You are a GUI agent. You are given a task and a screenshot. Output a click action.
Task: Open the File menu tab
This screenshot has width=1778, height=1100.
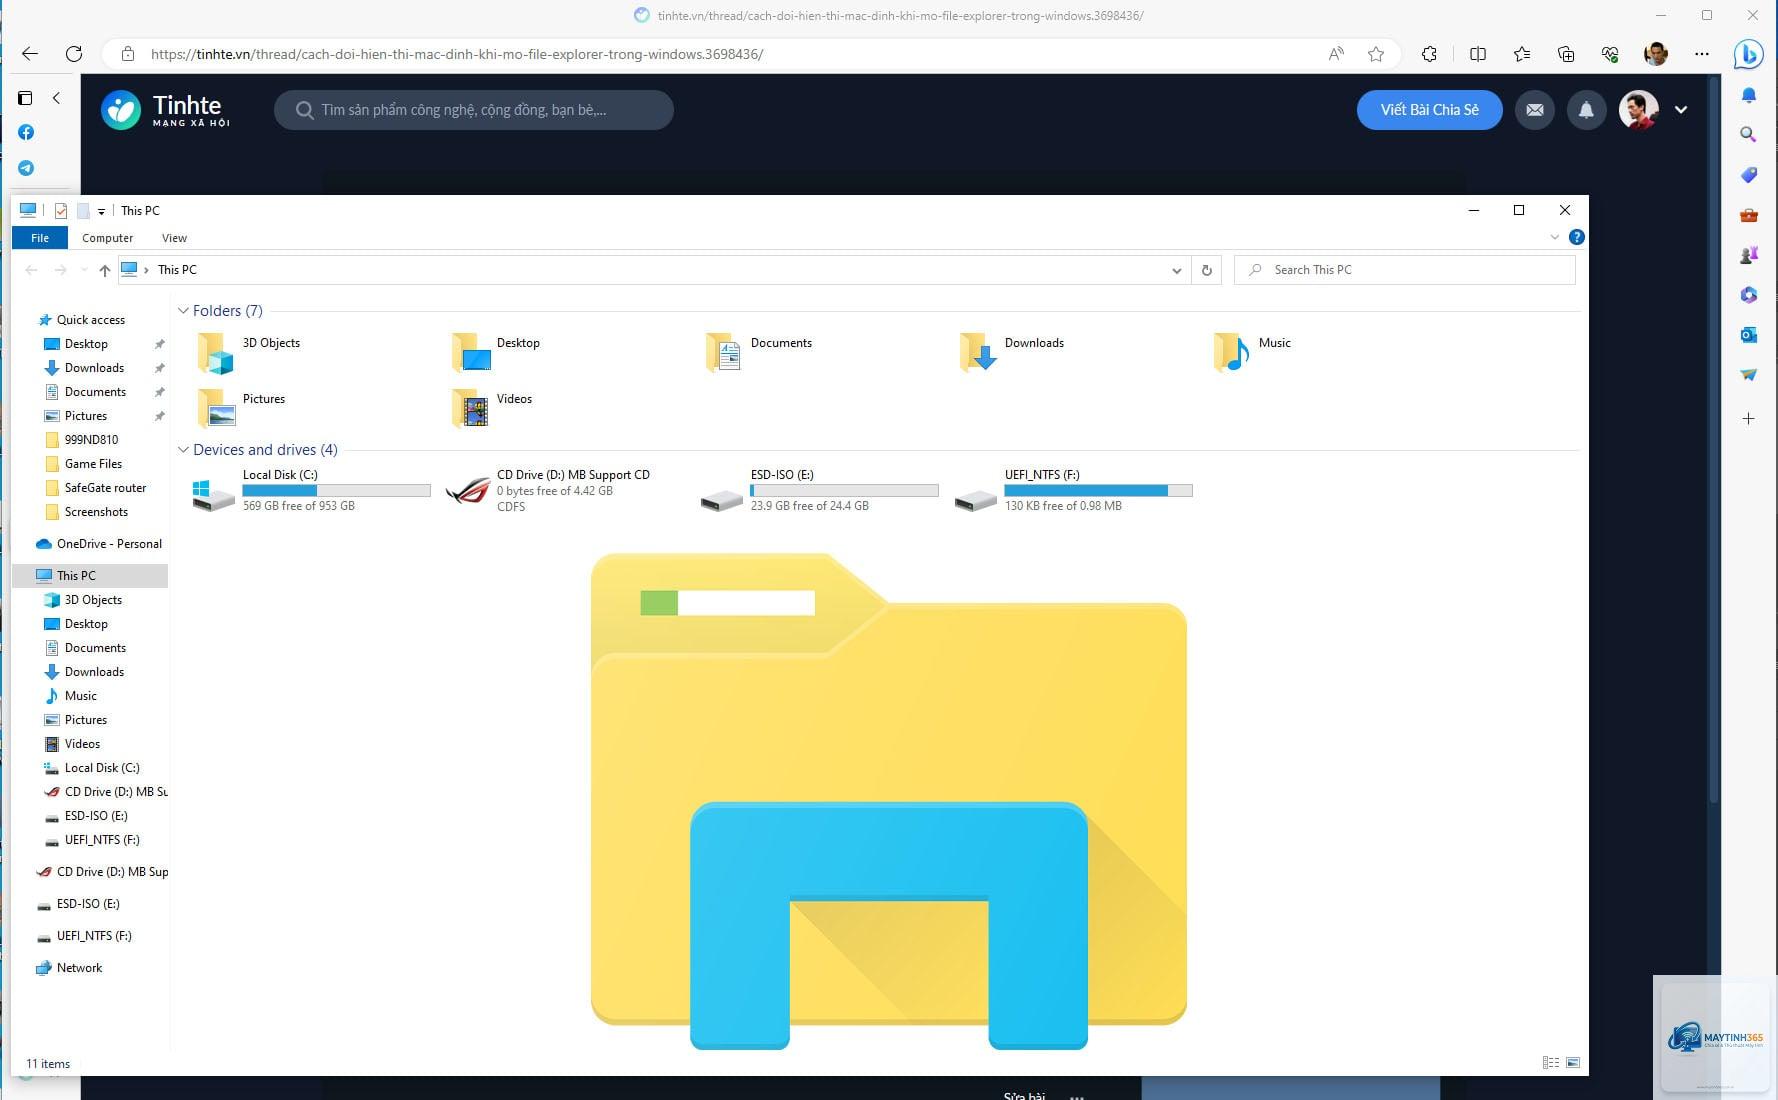click(x=40, y=238)
